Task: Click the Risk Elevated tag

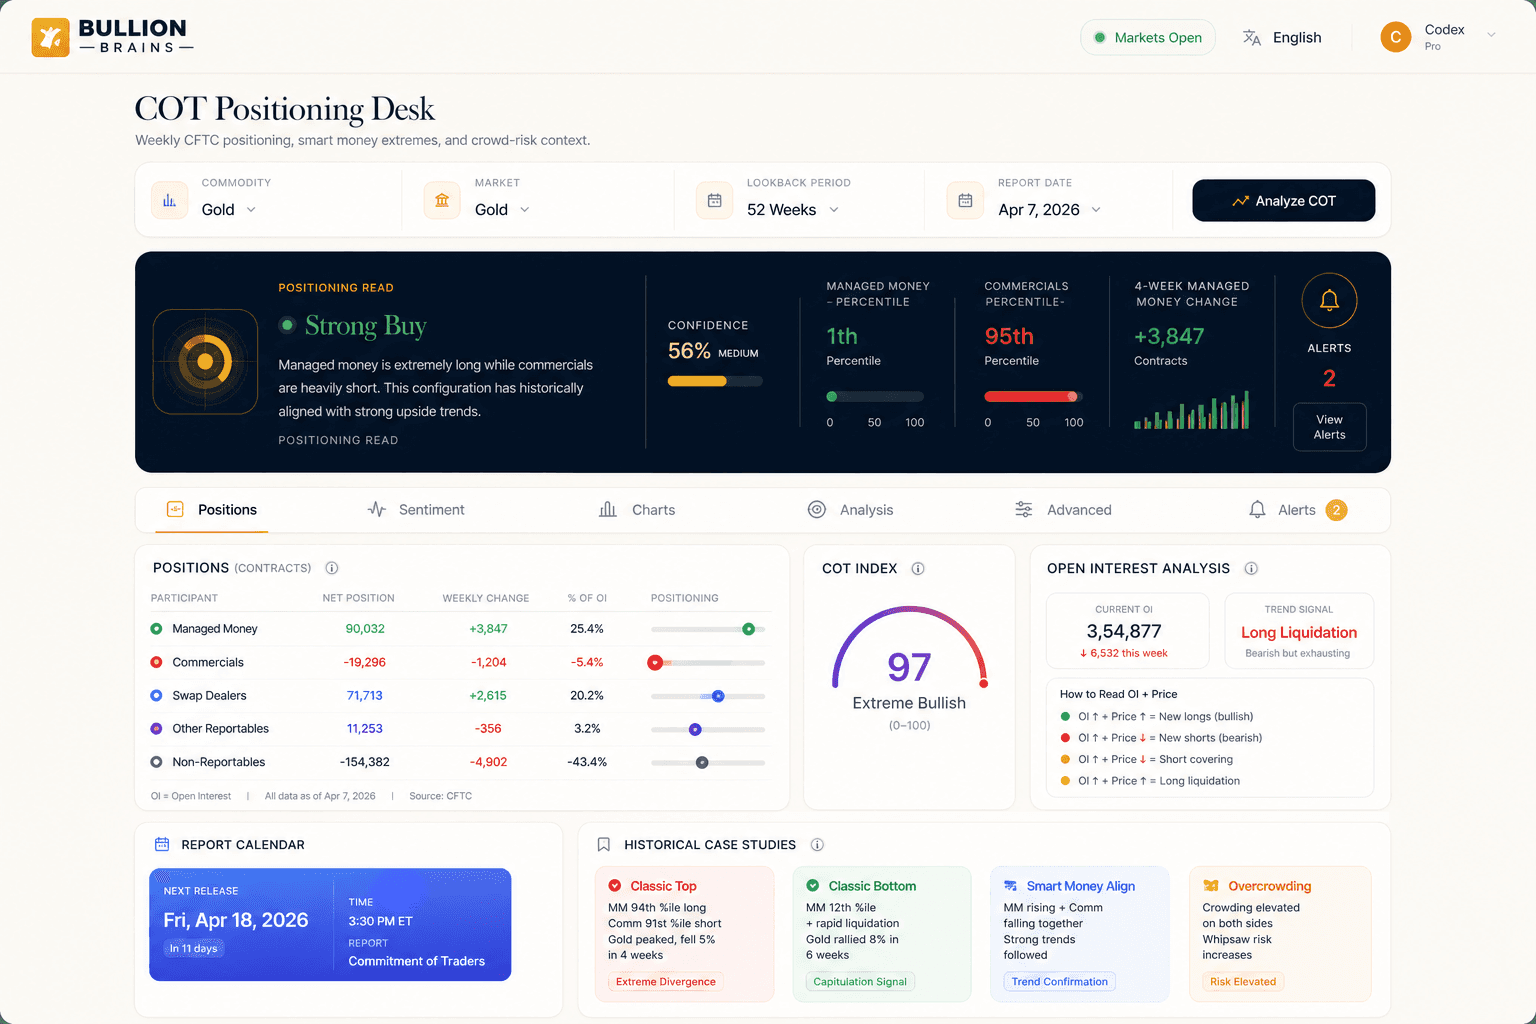Action: (1243, 981)
